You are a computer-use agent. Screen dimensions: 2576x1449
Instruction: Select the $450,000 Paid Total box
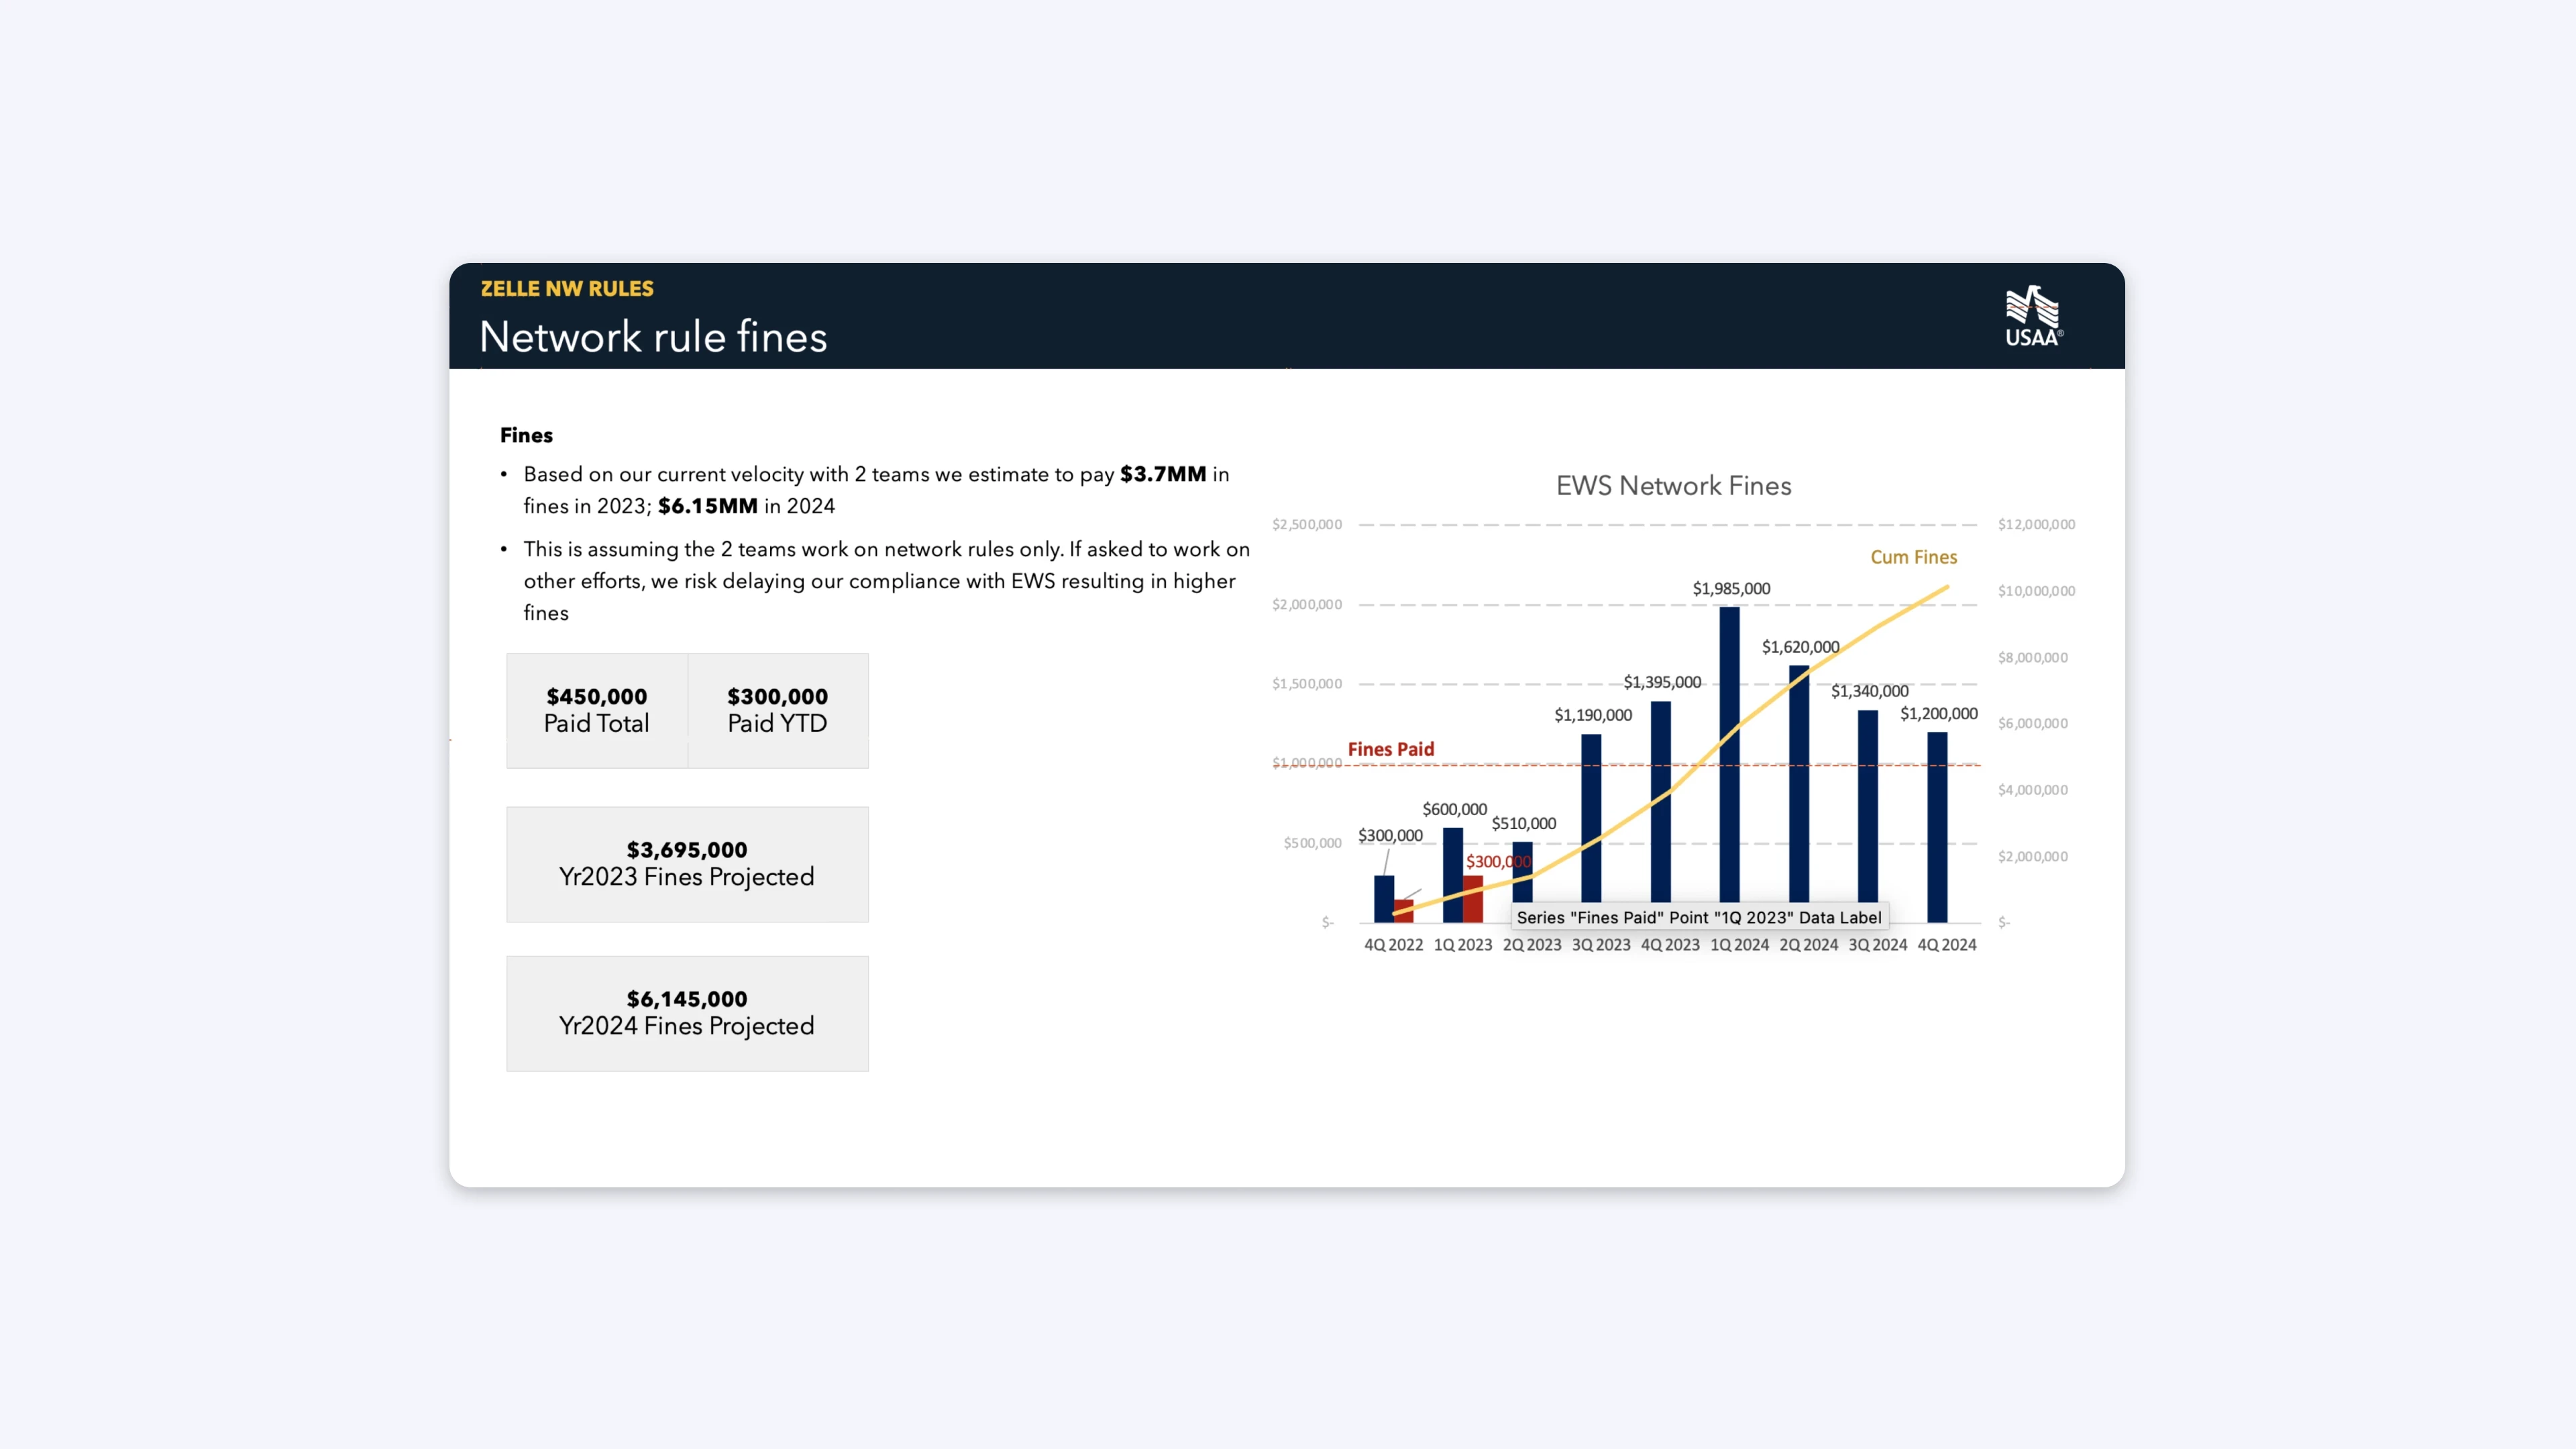pos(596,710)
